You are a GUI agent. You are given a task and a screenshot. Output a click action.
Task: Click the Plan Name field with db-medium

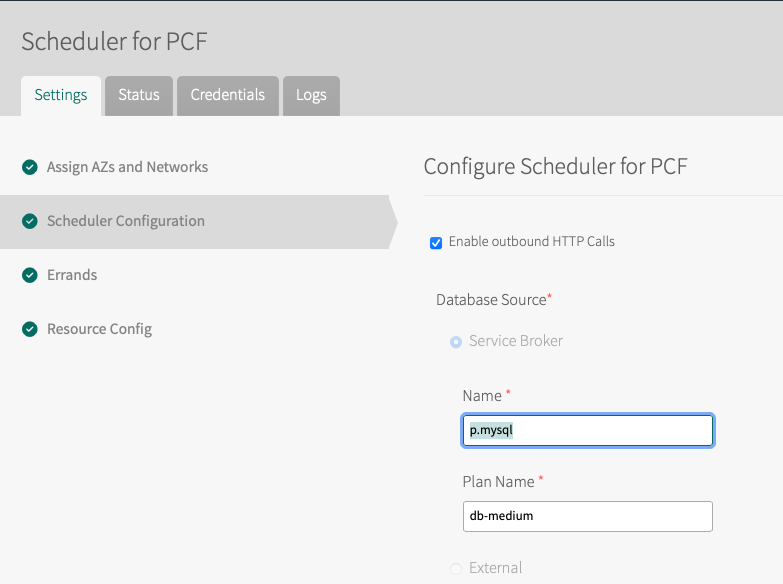tap(587, 516)
